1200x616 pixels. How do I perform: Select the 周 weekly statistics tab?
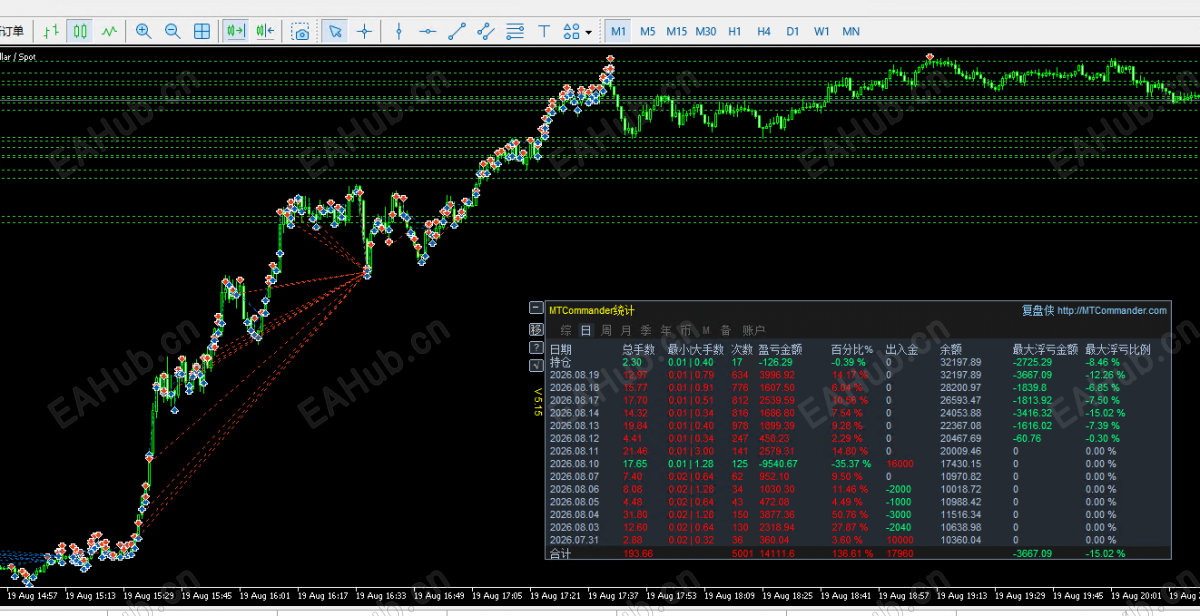click(x=606, y=330)
